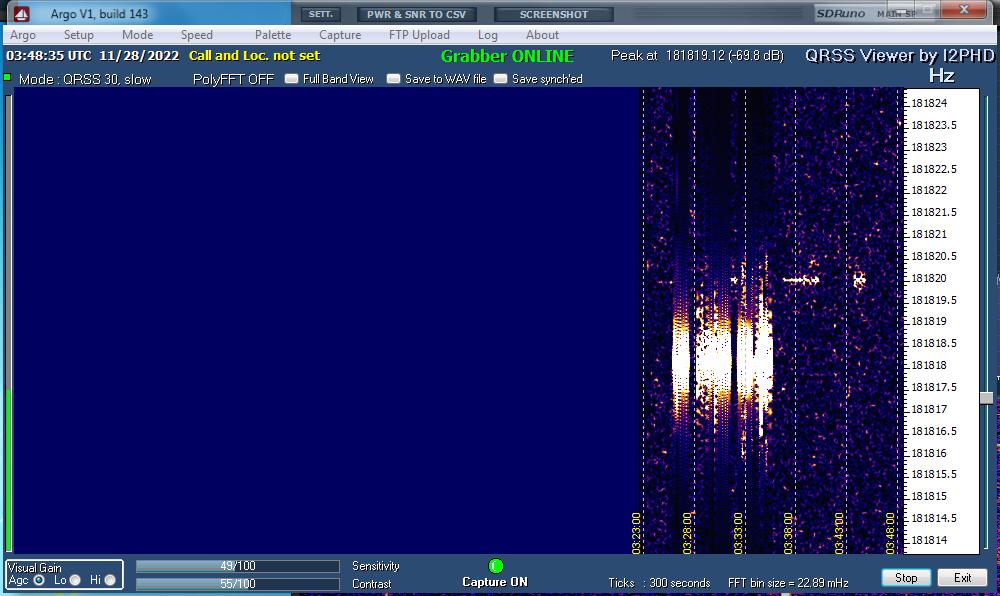The image size is (1000, 596).
Task: Open the Mode menu
Action: (x=137, y=35)
